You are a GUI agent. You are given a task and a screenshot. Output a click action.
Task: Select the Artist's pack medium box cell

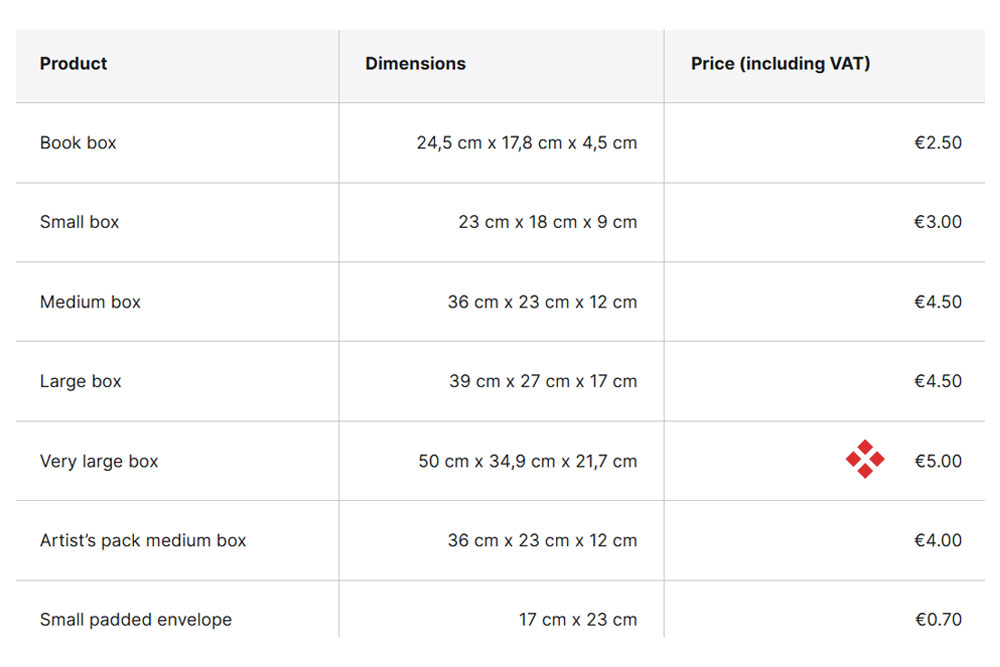pos(143,540)
